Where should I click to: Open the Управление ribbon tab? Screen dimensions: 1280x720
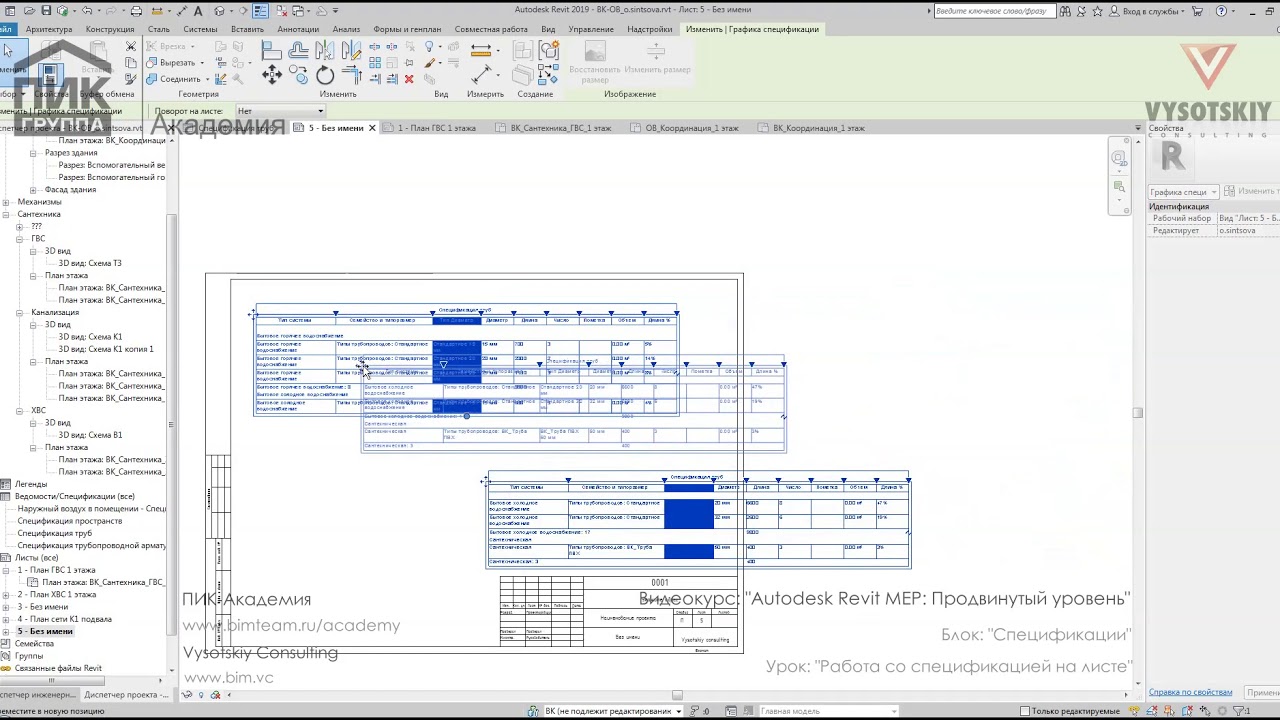[x=591, y=29]
